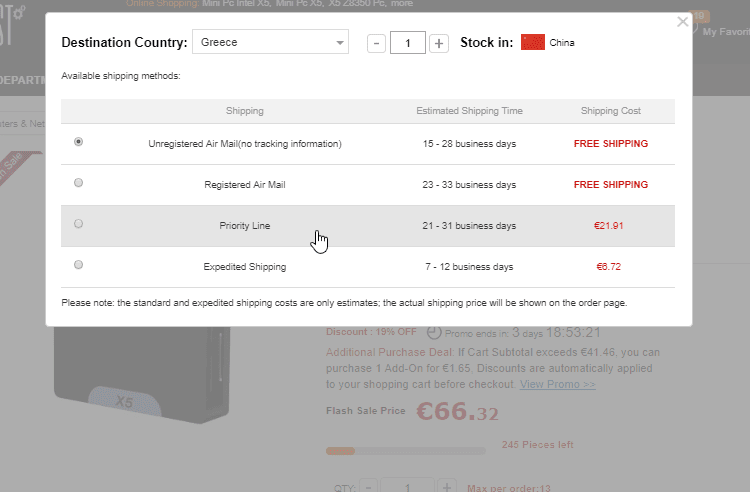Open the View Promo link
This screenshot has width=750, height=492.
(x=558, y=384)
